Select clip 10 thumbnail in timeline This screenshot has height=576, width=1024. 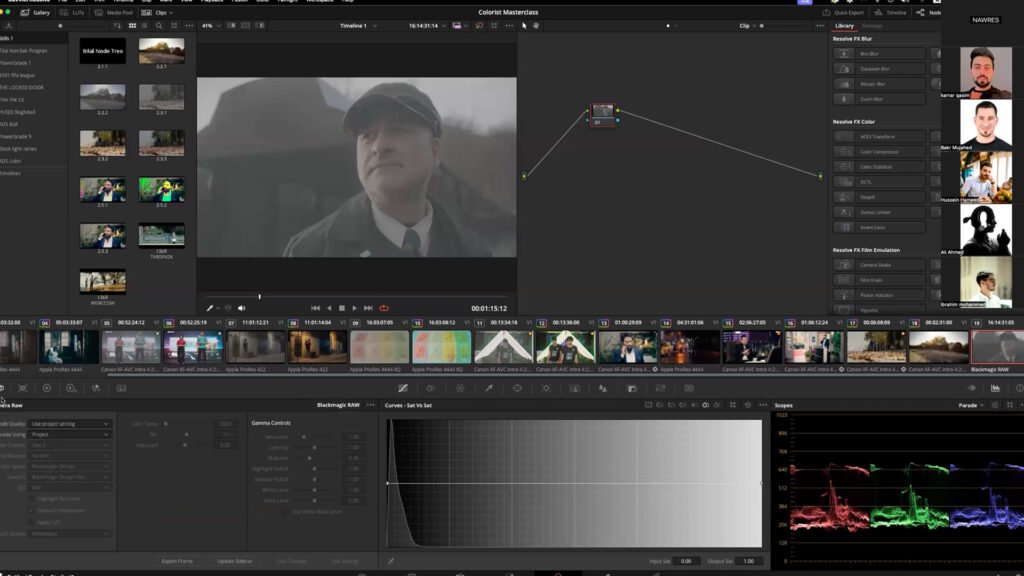[x=441, y=347]
